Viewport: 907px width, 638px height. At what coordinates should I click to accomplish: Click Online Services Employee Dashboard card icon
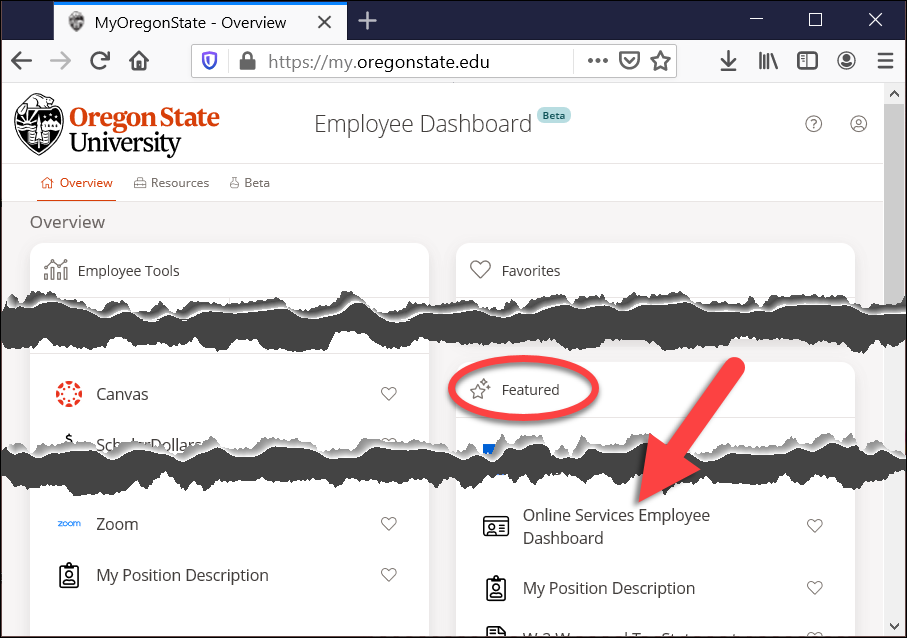(x=496, y=526)
